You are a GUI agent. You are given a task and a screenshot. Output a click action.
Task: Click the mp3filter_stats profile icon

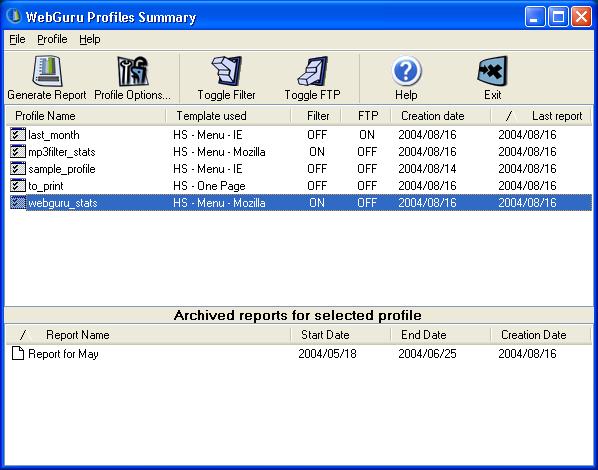tap(18, 152)
